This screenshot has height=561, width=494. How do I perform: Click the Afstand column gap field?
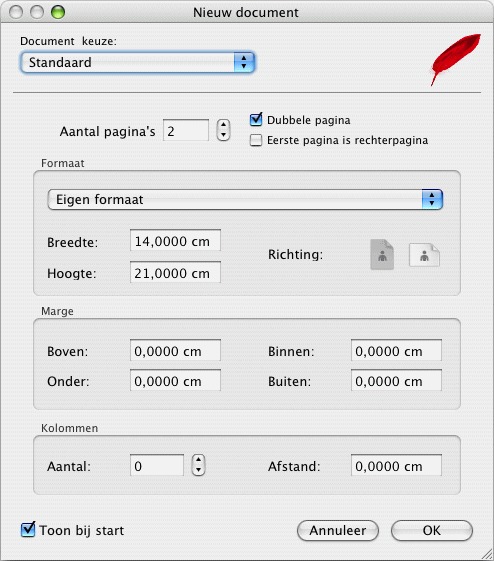click(396, 465)
